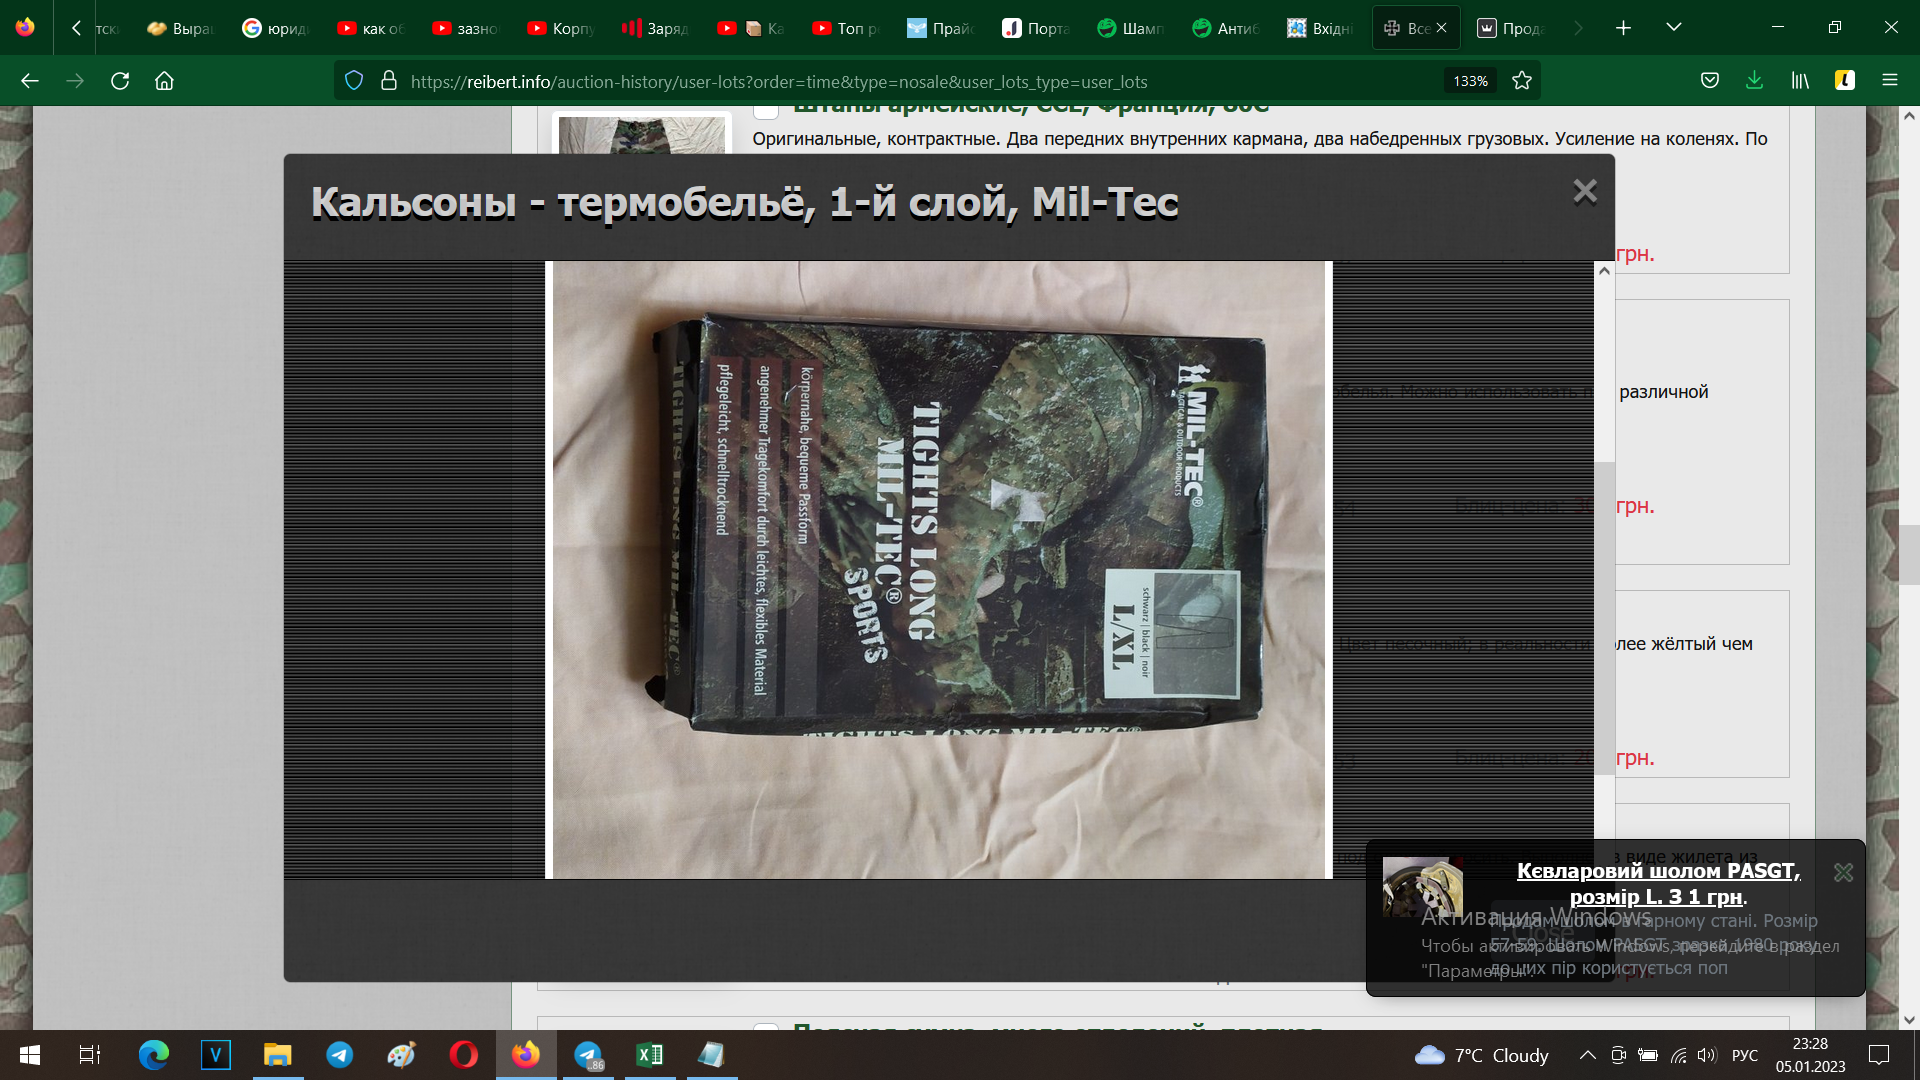Switch to the Прайс... tab

click(x=941, y=28)
